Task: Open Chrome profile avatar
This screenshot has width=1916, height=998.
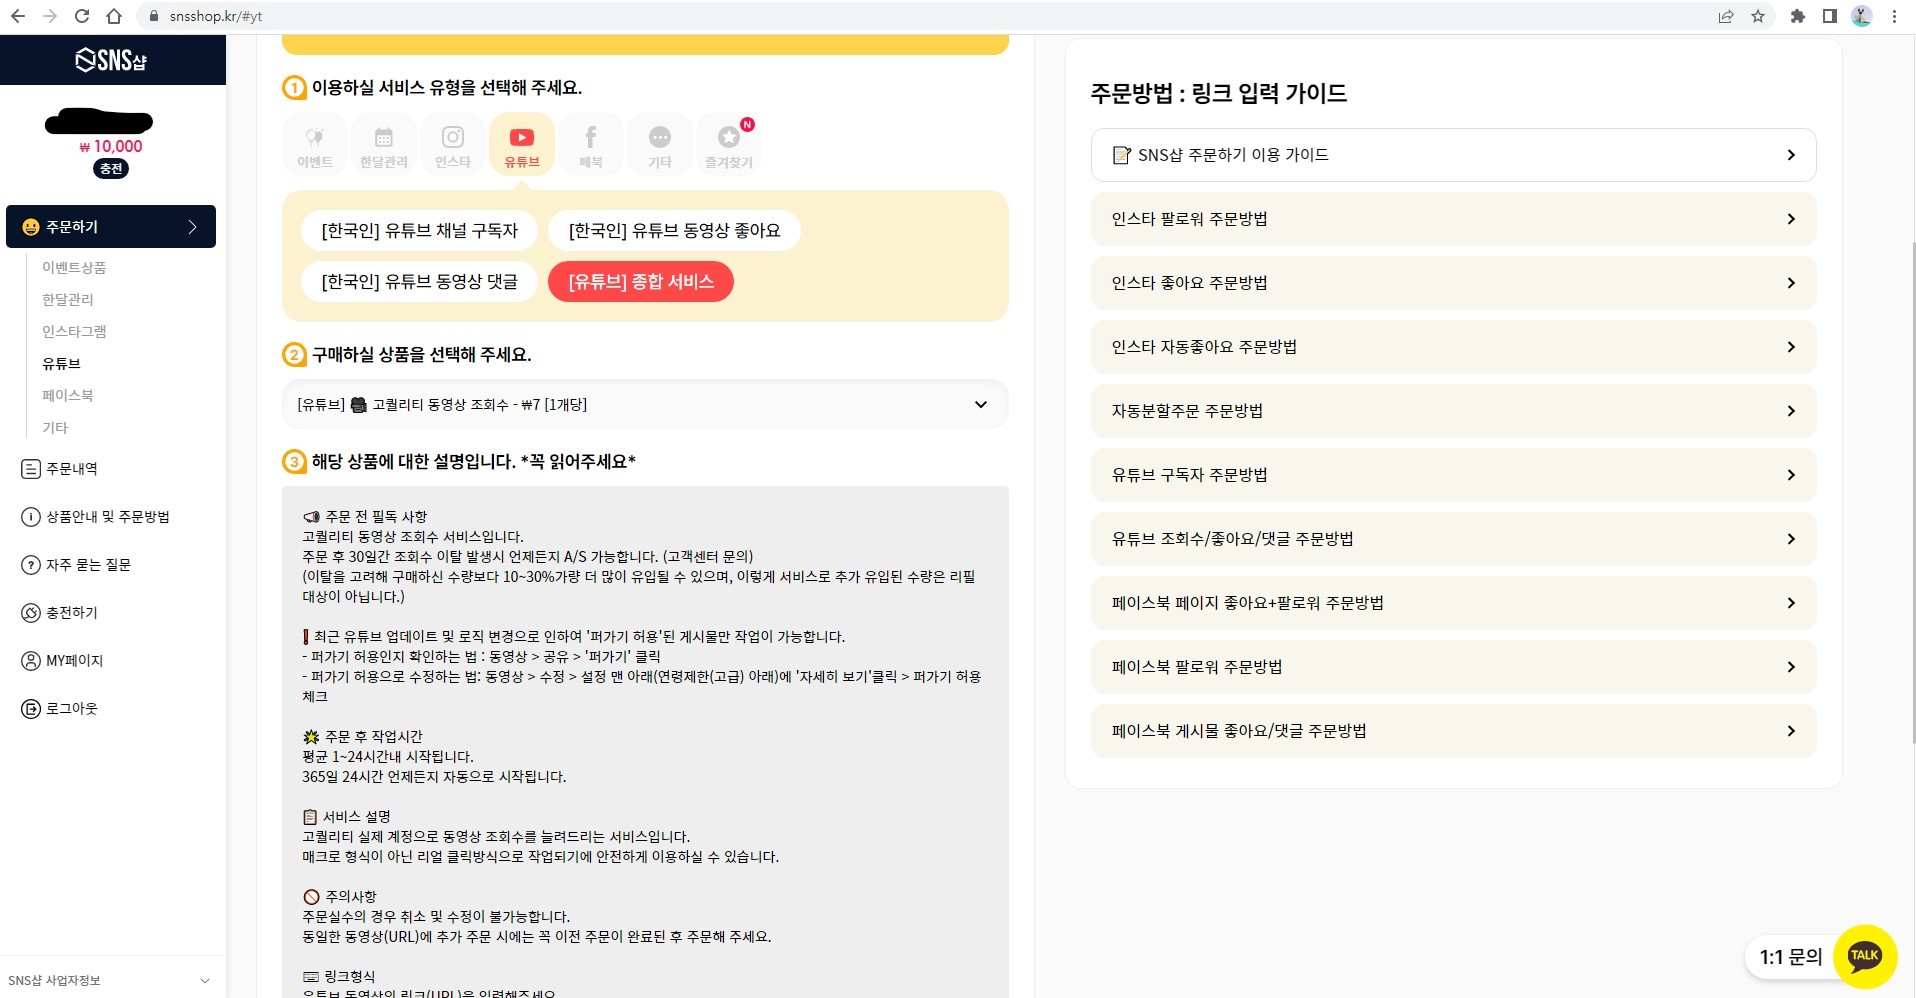Action: [1861, 16]
